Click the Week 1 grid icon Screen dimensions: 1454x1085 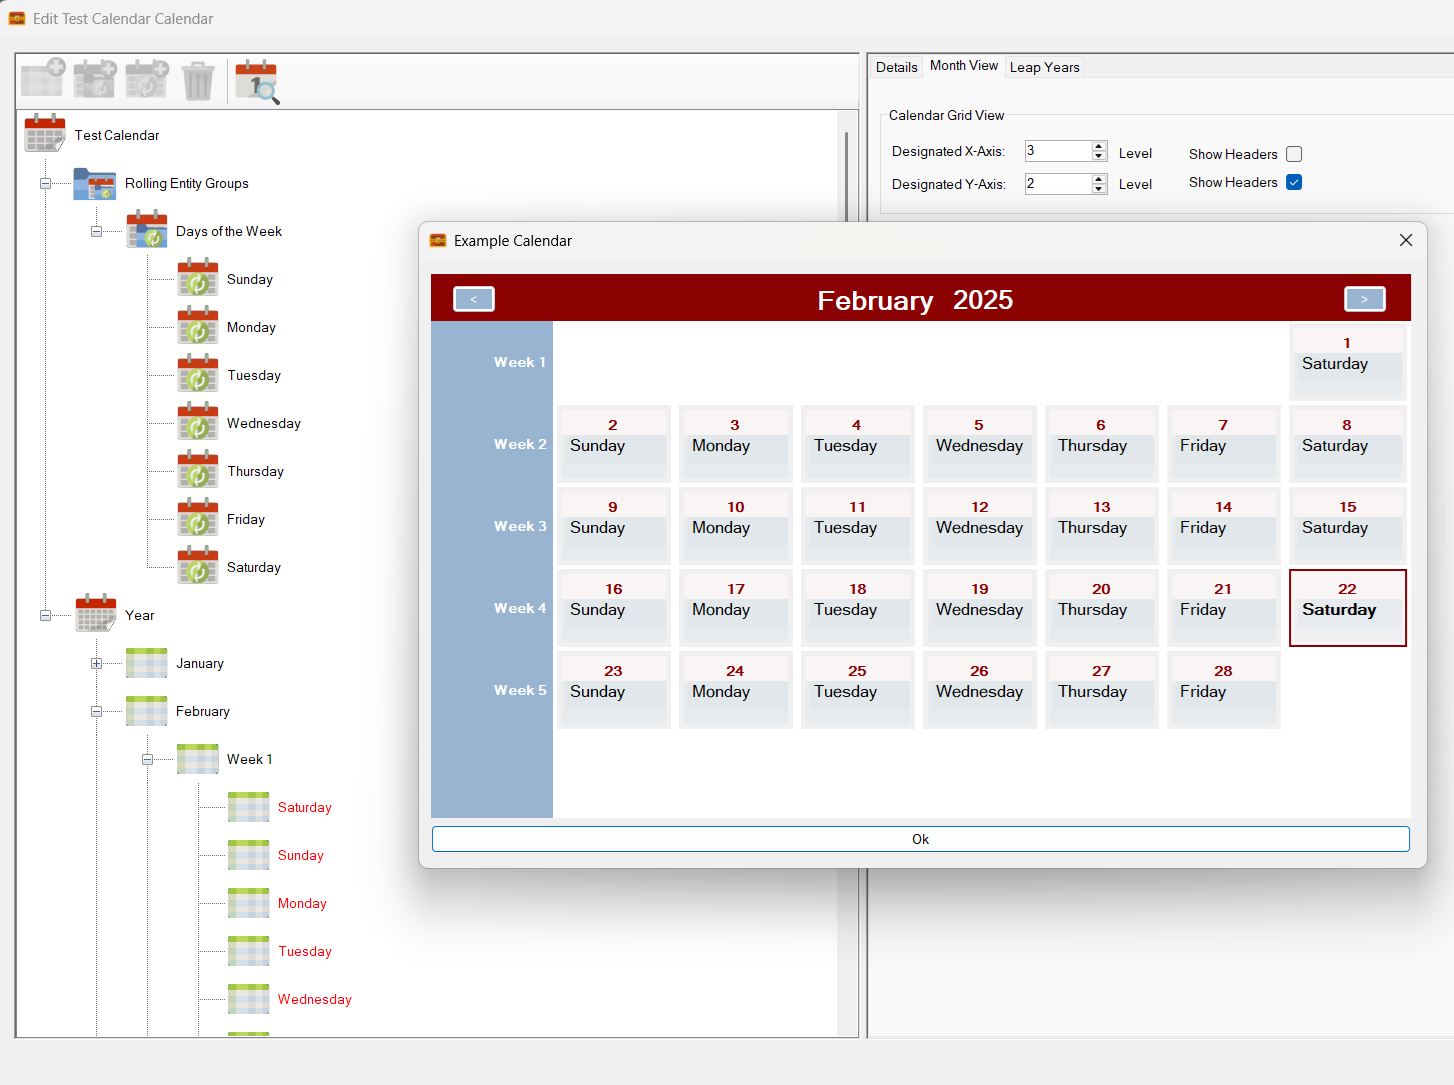[198, 759]
